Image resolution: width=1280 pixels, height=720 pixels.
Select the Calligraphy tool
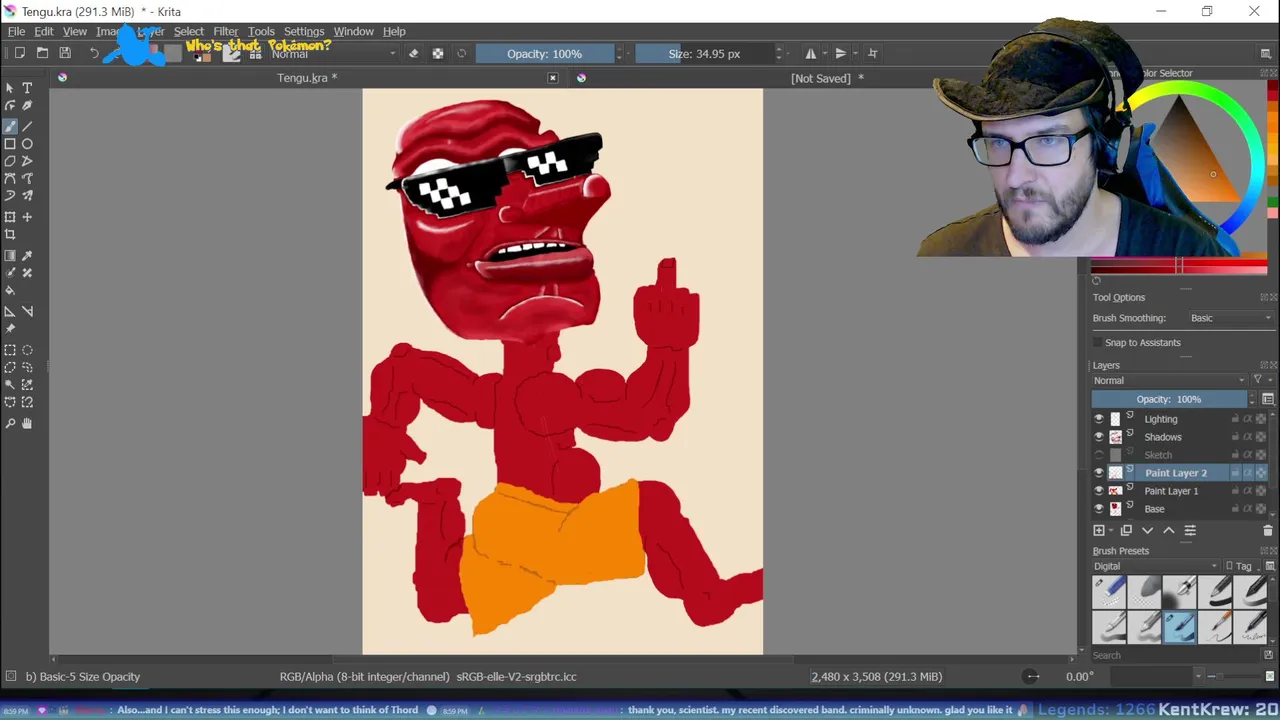coord(27,106)
